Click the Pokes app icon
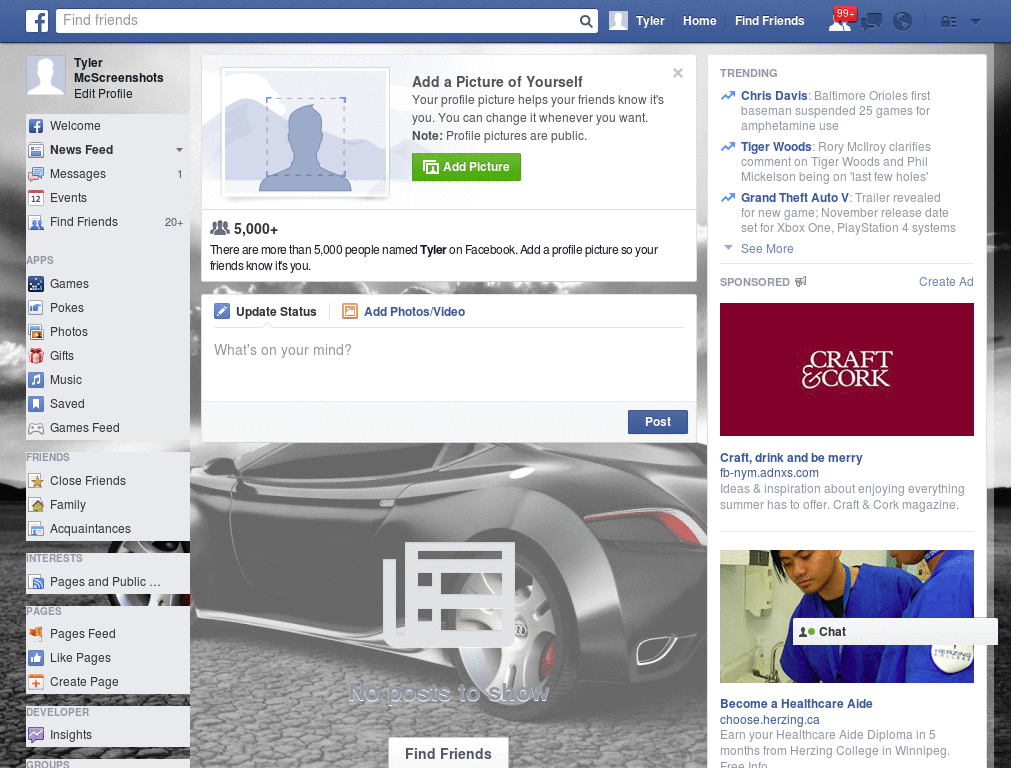The width and height of the screenshot is (1024, 768). (x=36, y=308)
